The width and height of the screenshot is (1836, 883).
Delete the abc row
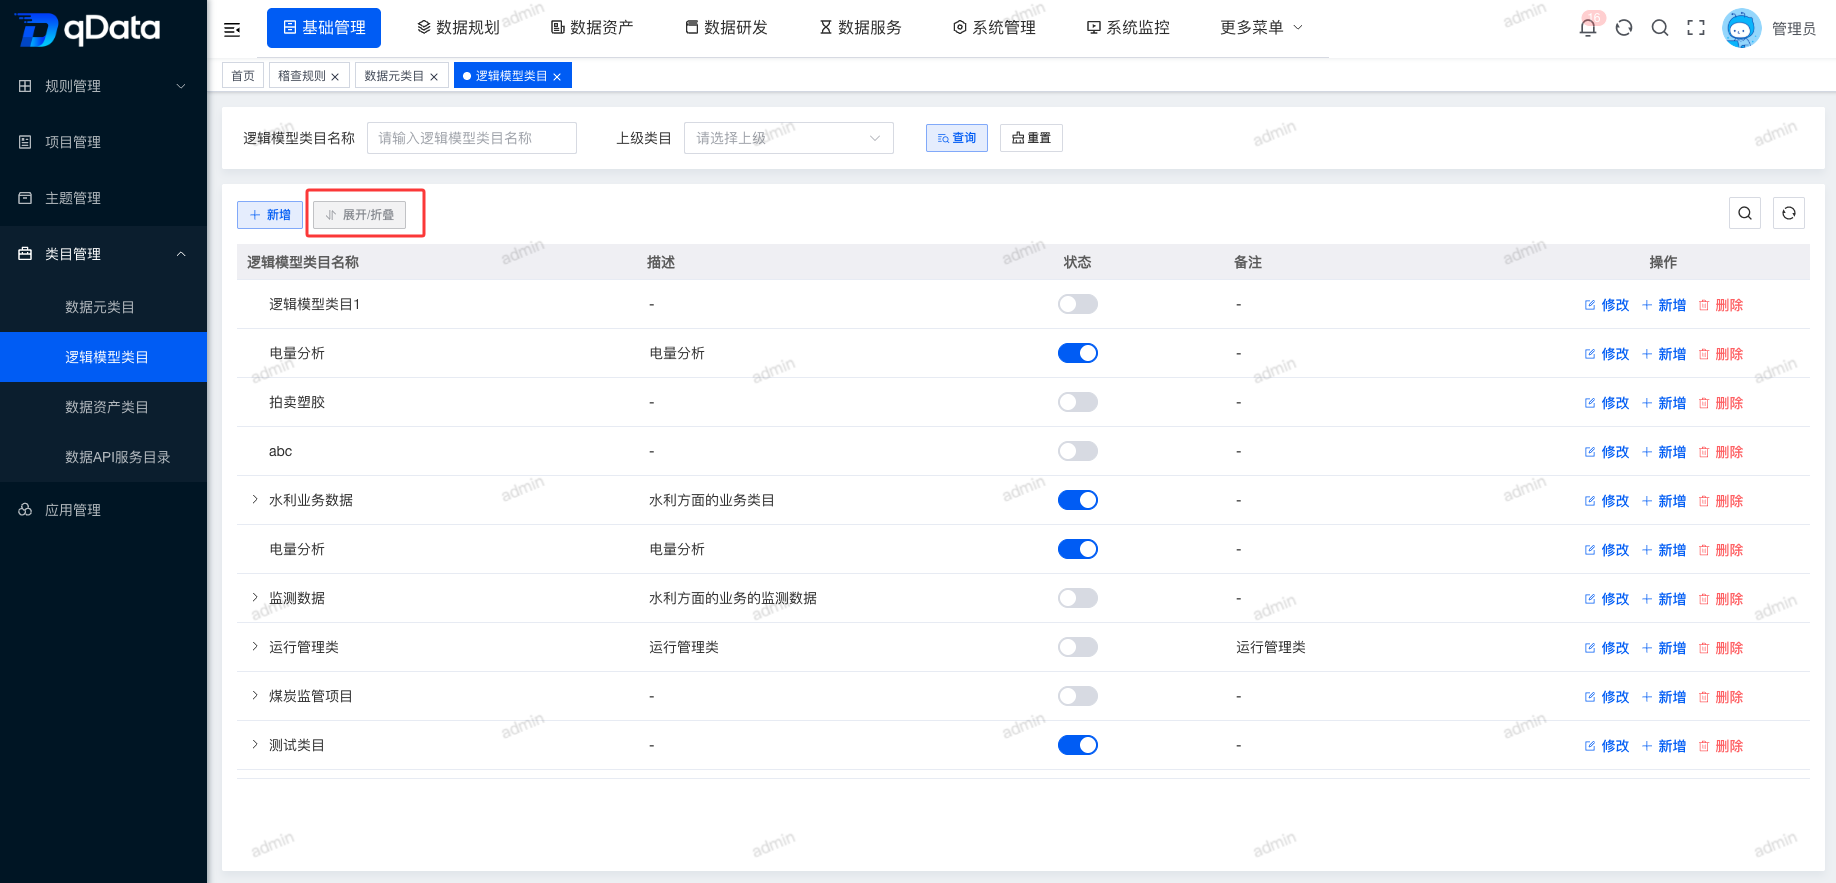tap(1721, 452)
